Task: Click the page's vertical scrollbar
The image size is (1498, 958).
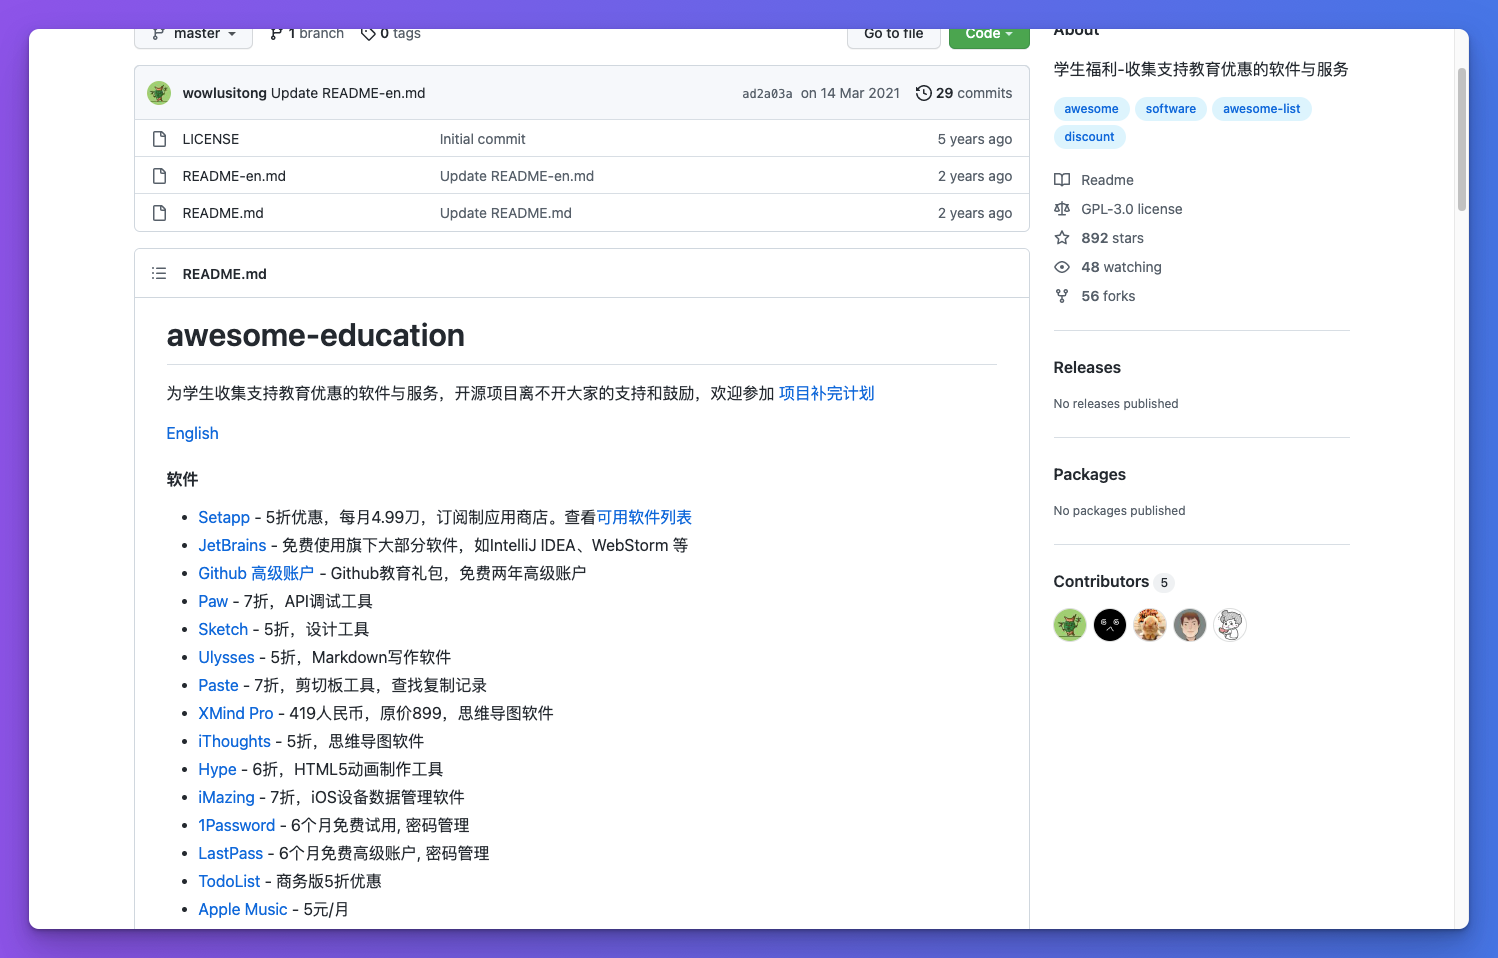Action: [1462, 140]
